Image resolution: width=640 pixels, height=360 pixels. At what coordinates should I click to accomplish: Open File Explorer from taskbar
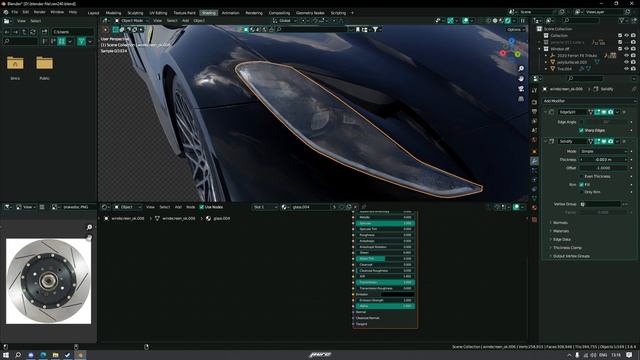click(55, 355)
